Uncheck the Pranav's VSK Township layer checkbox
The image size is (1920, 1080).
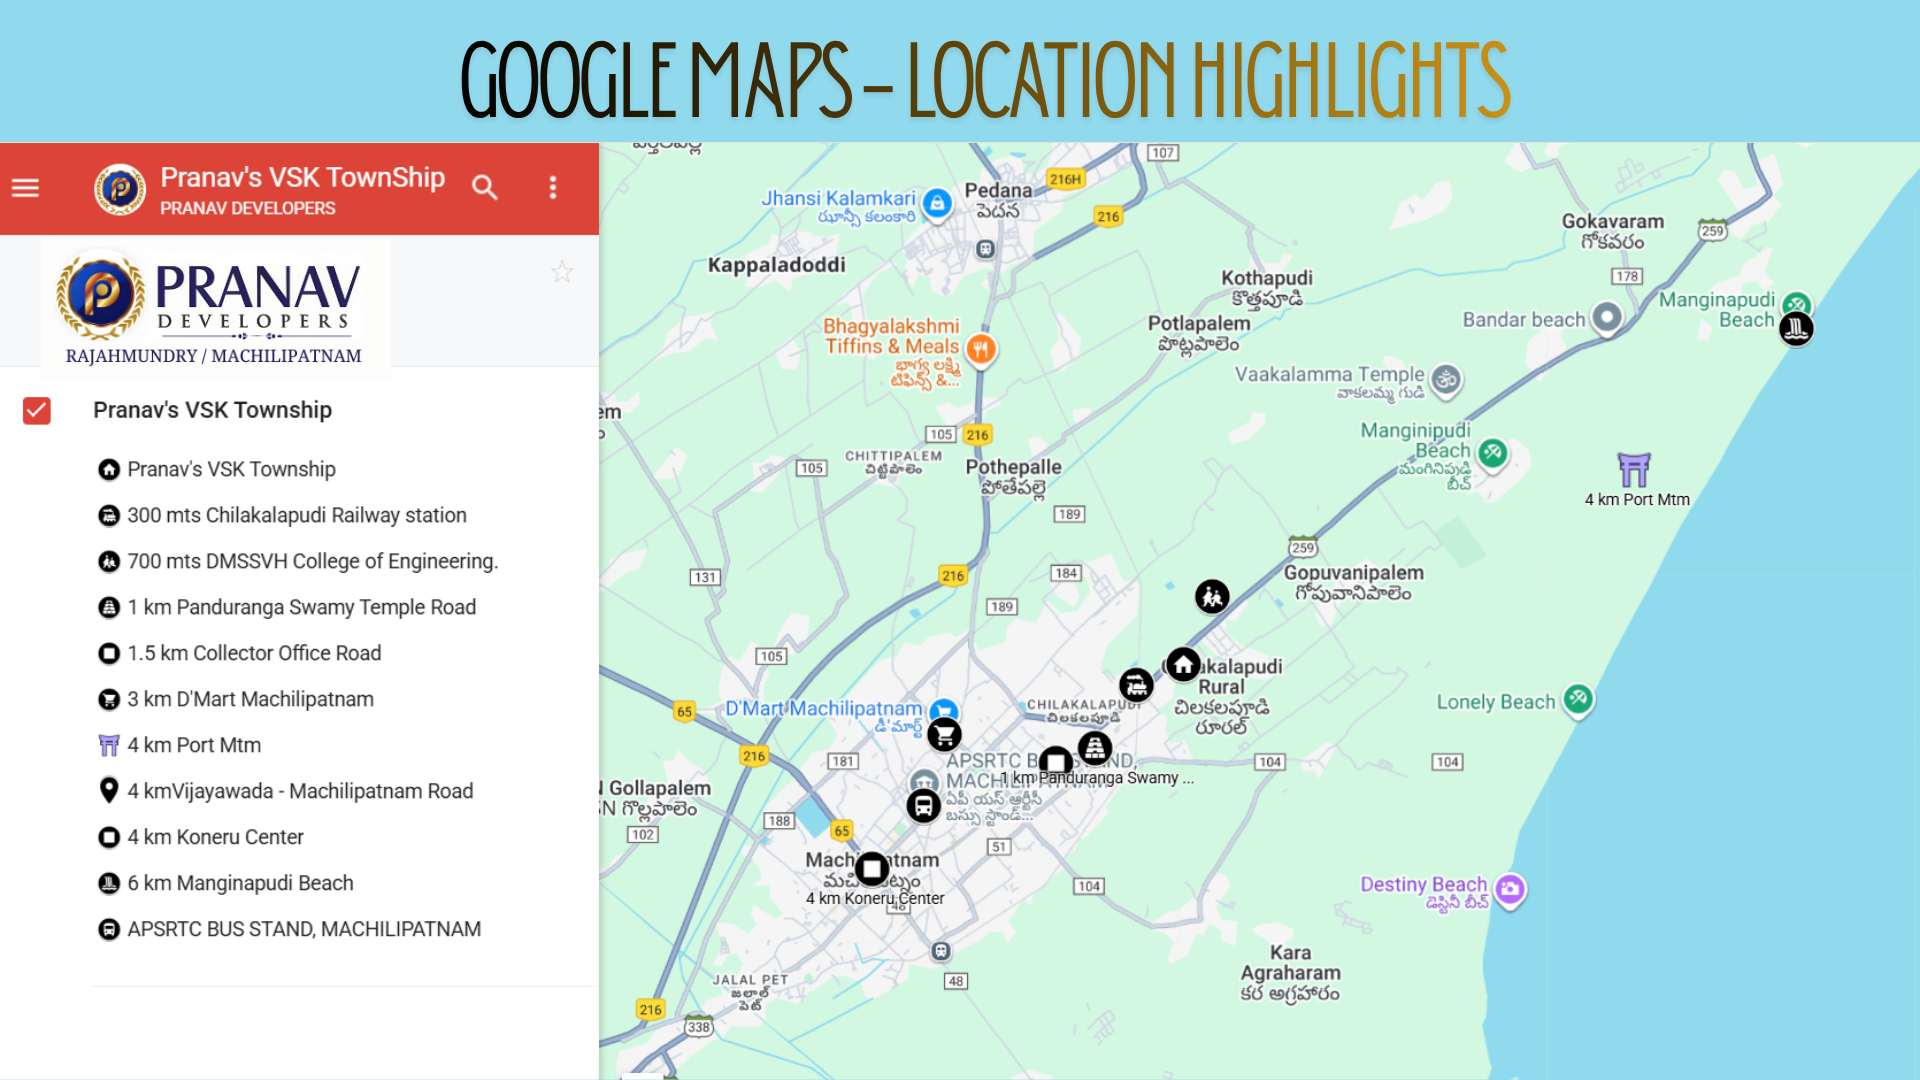tap(37, 411)
